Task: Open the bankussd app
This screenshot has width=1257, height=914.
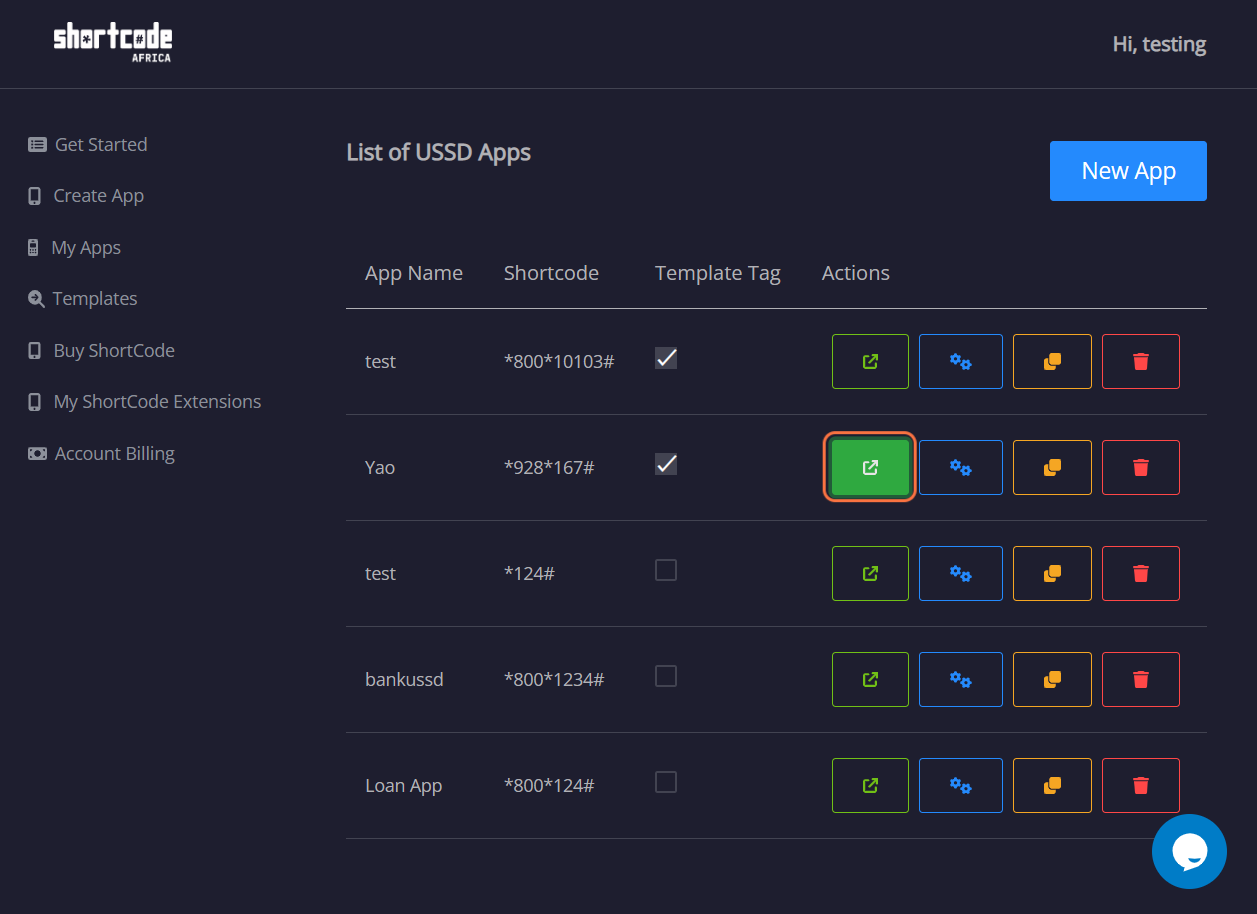Action: [x=870, y=679]
